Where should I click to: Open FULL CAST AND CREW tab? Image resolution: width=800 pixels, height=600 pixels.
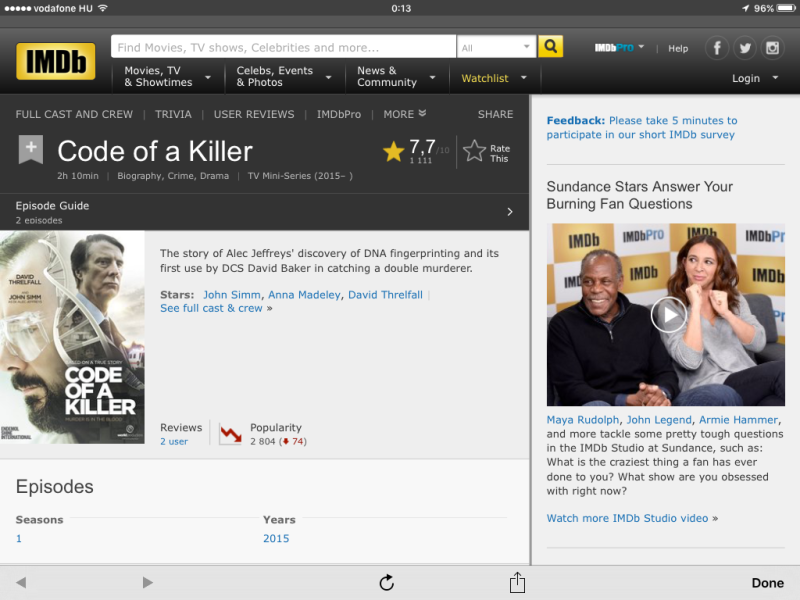tap(74, 114)
